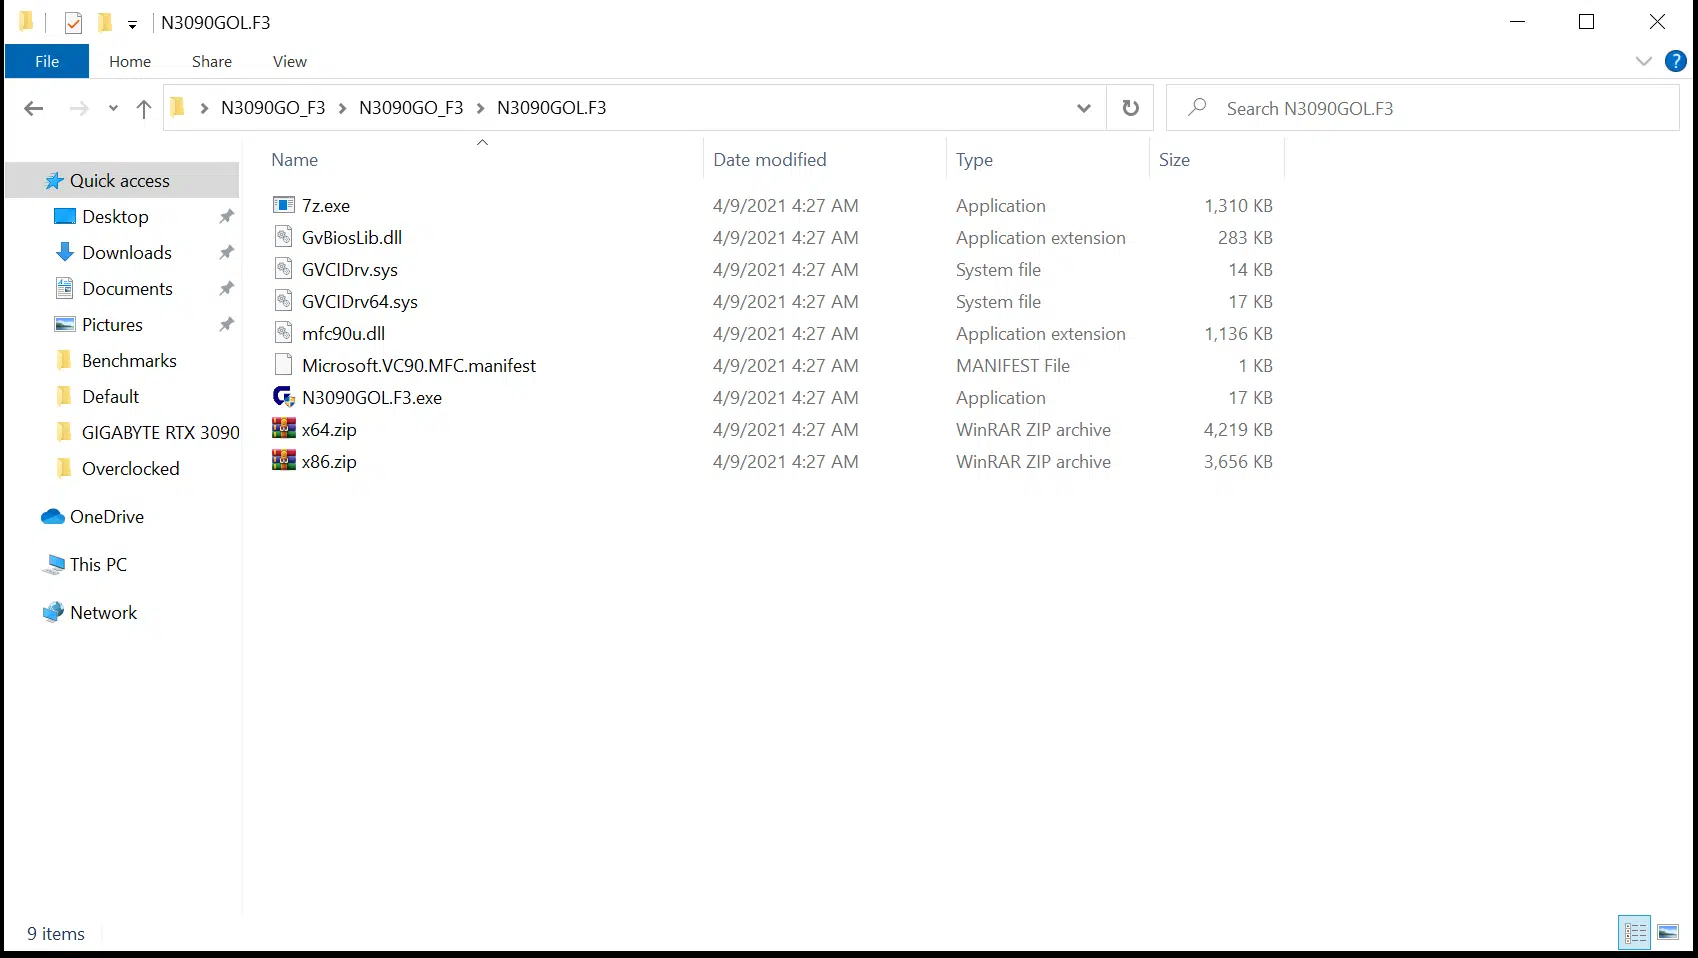Viewport: 1698px width, 958px height.
Task: Open GIGABYTE RTX 3090 folder
Action: click(160, 433)
